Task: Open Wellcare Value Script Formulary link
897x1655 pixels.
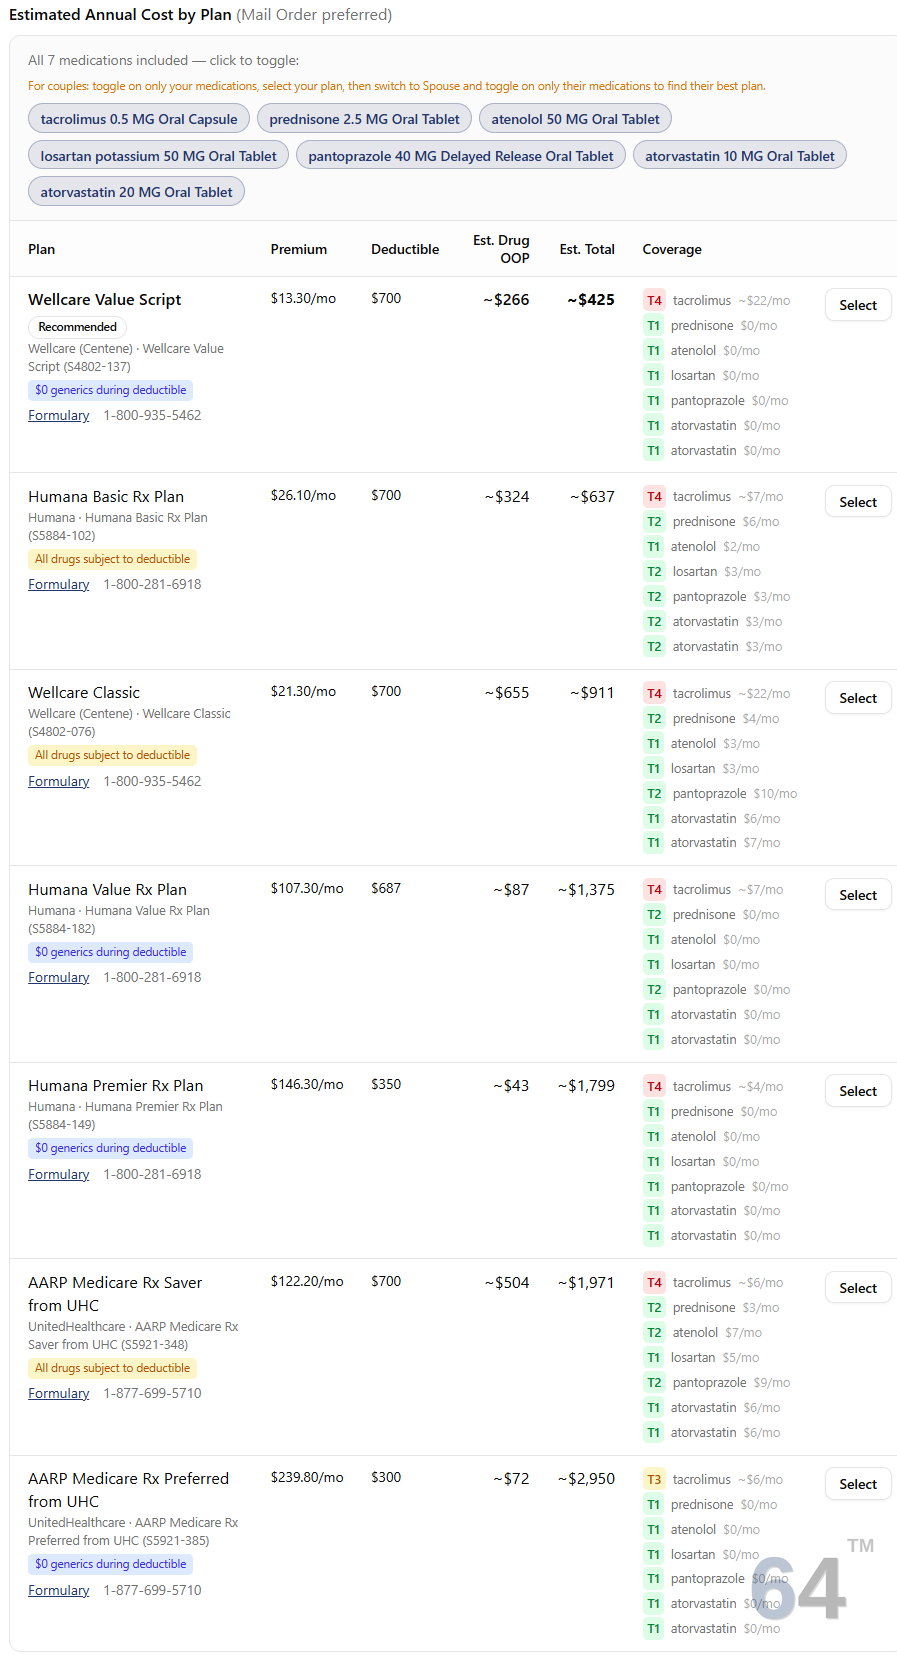Action: click(59, 415)
